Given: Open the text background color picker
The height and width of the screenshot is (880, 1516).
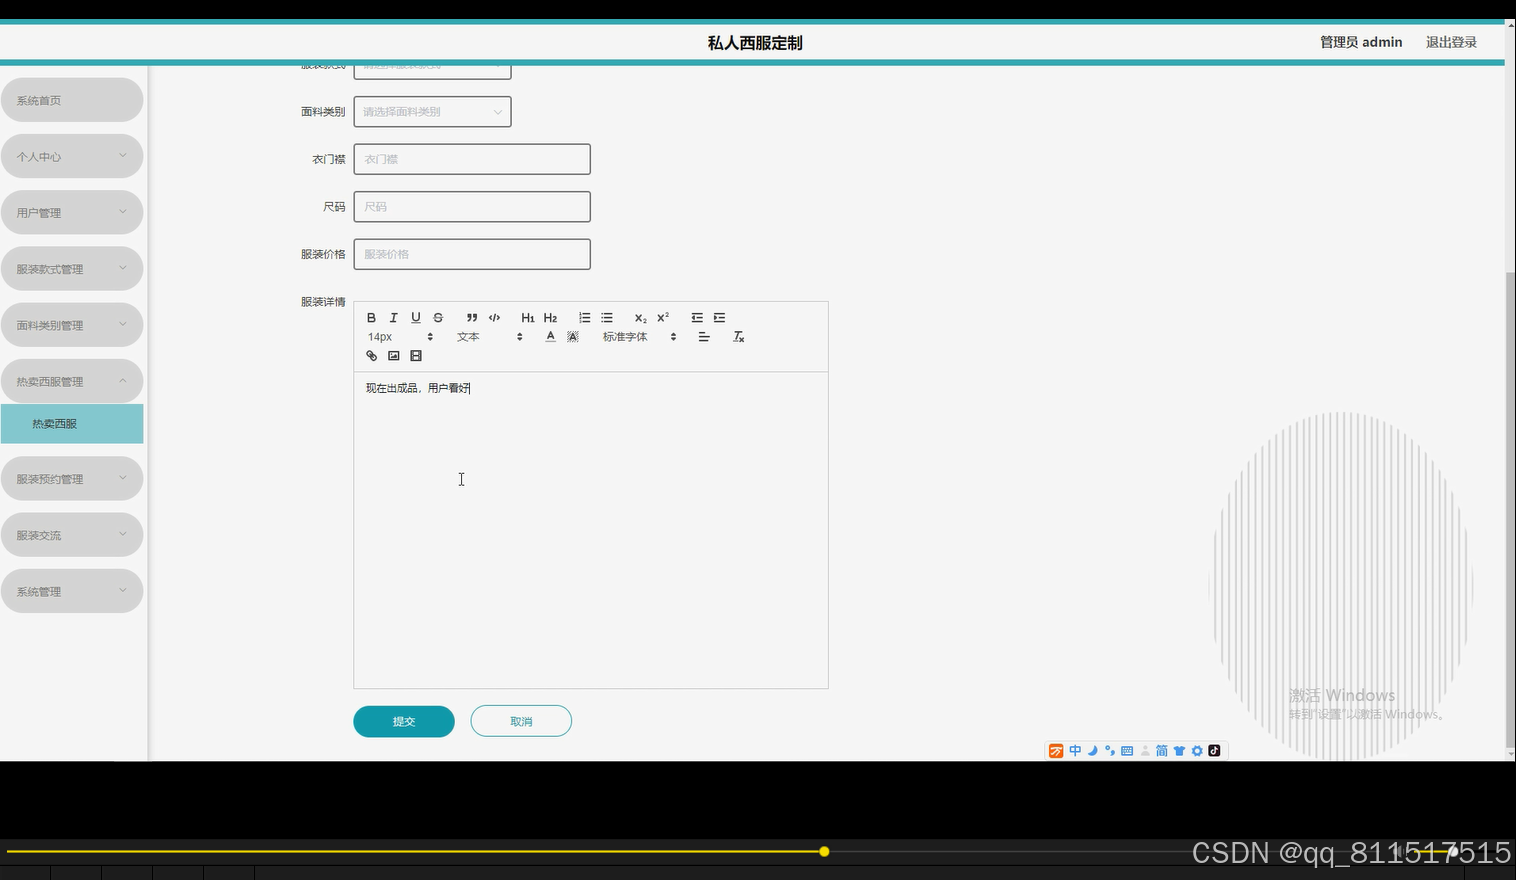Looking at the screenshot, I should tap(573, 337).
